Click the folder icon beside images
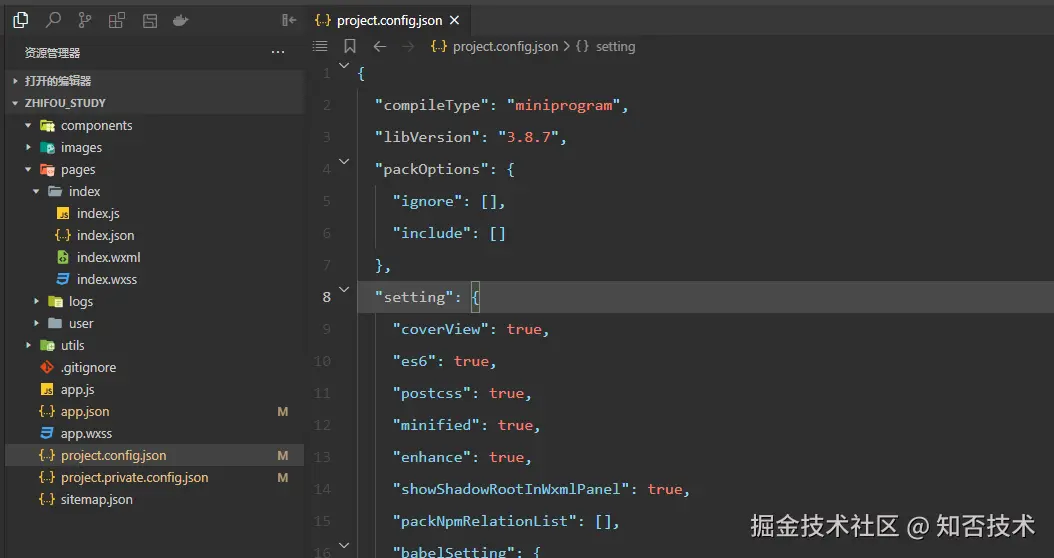Image resolution: width=1054 pixels, height=558 pixels. point(47,147)
